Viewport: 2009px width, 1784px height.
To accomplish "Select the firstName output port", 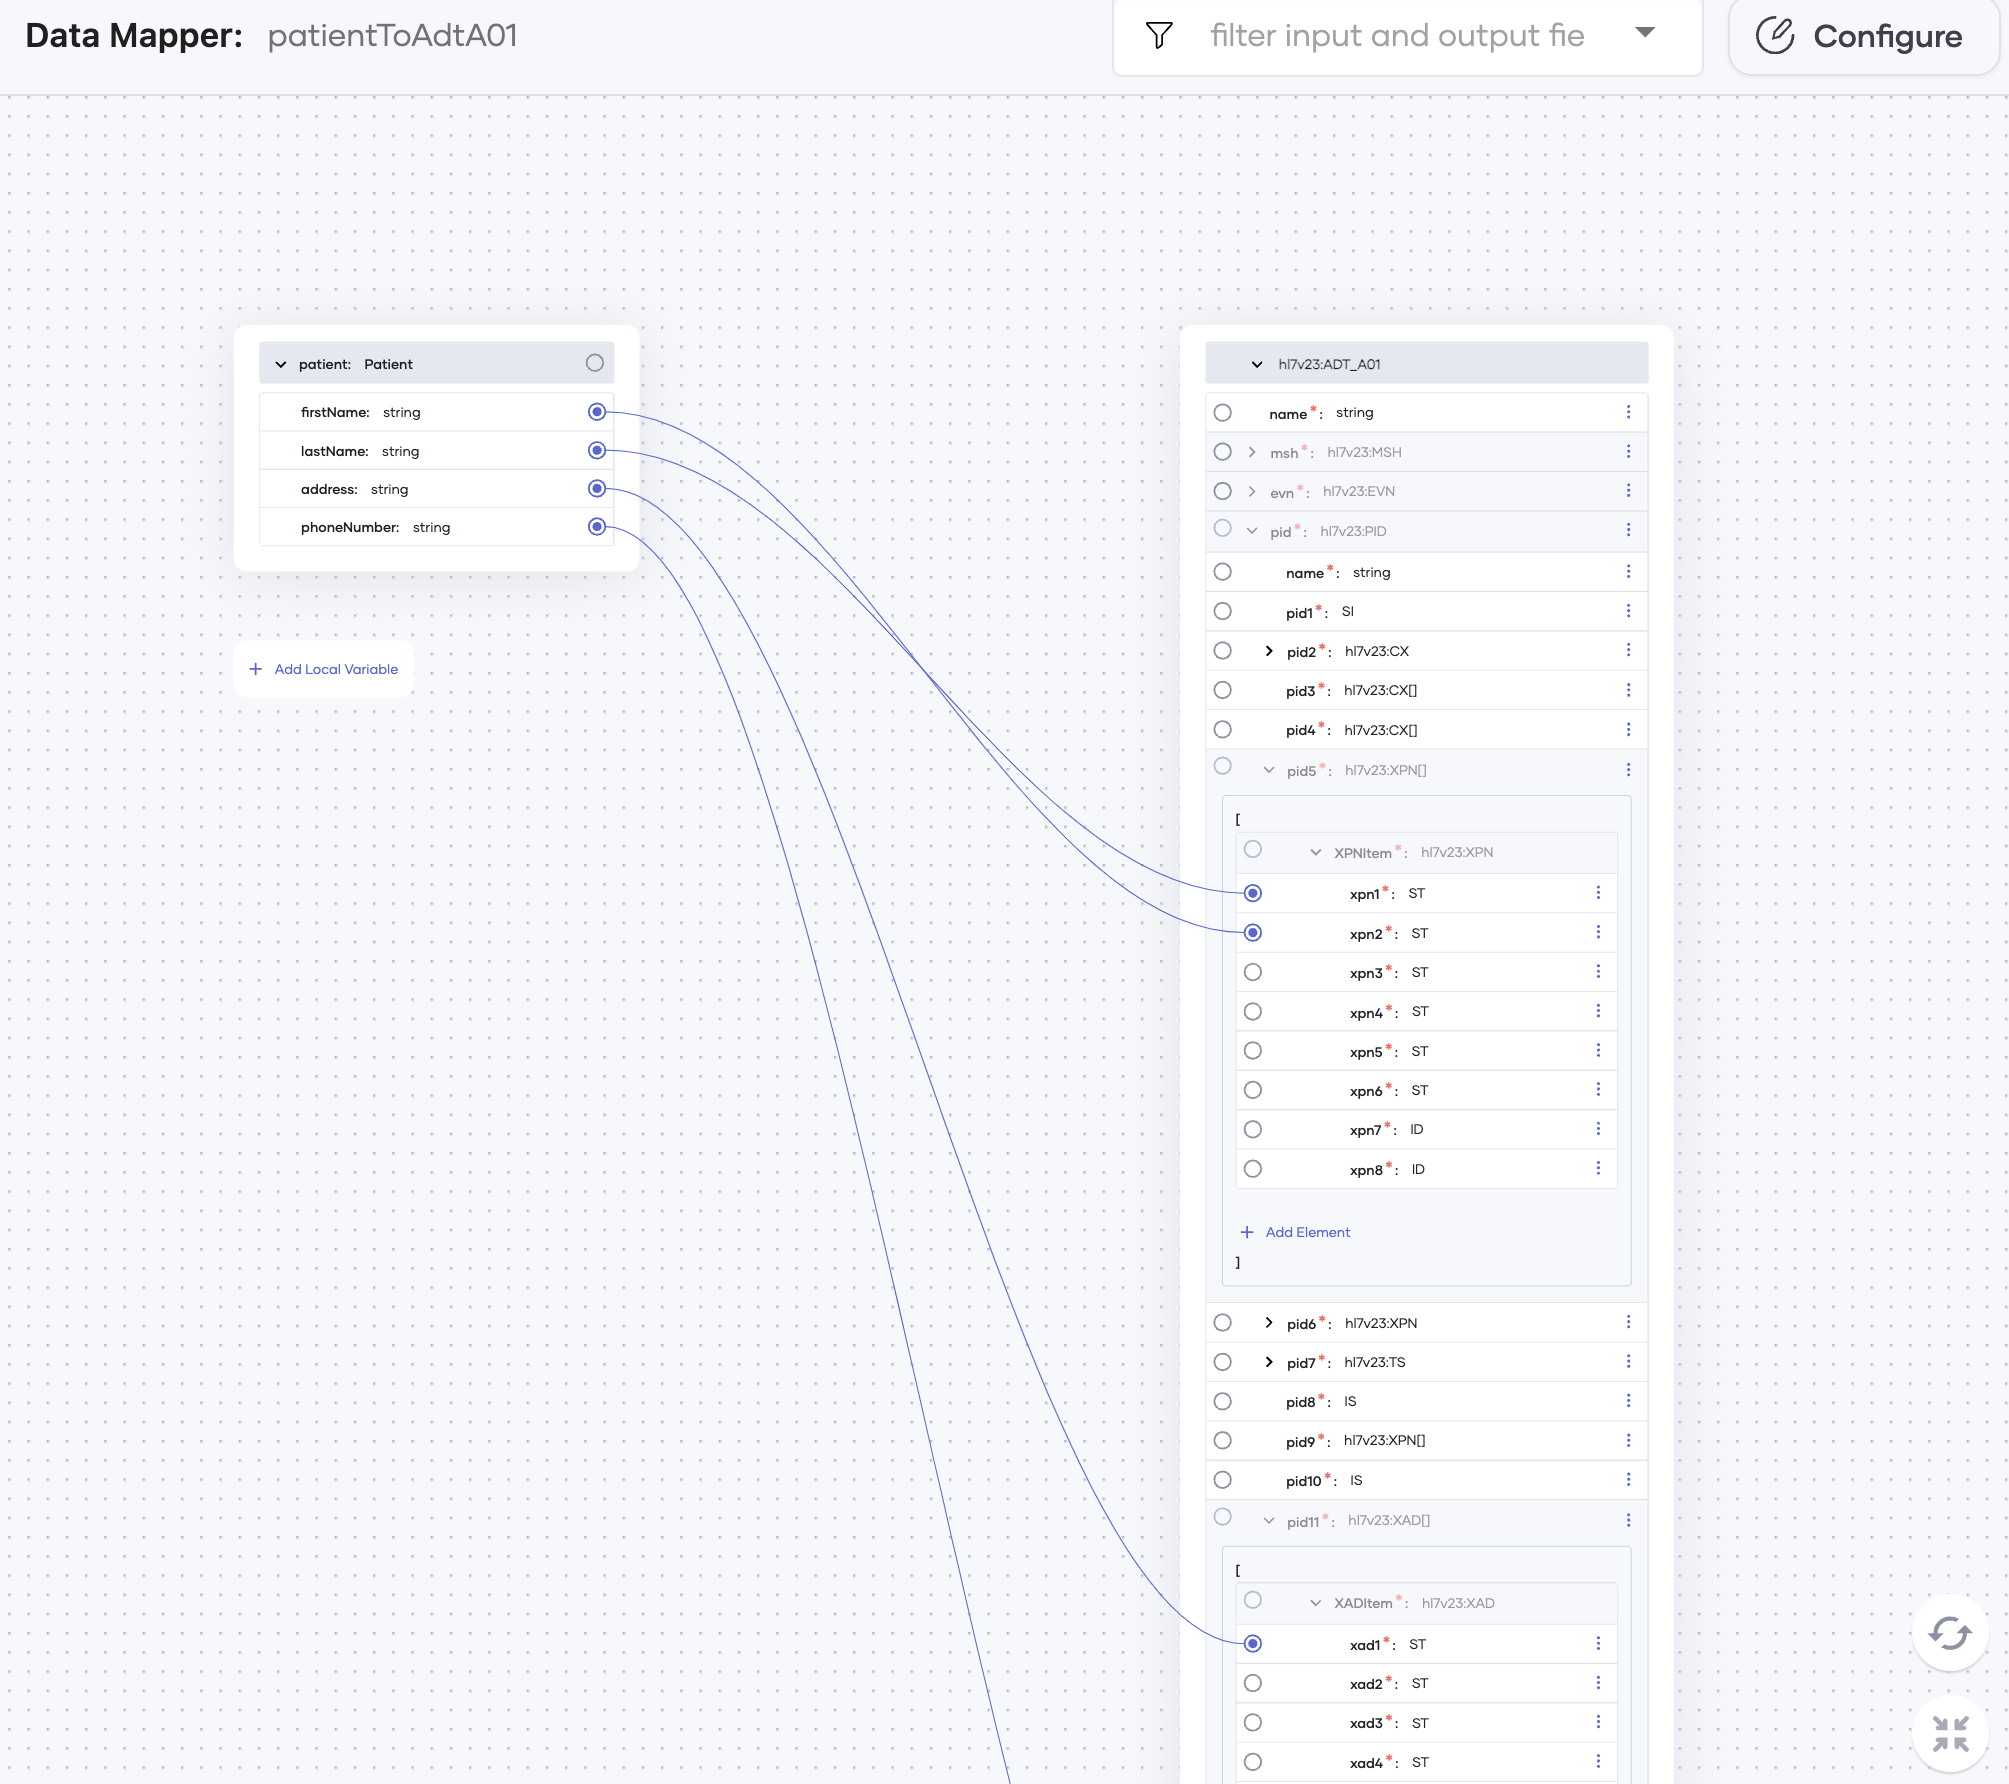I will (597, 412).
